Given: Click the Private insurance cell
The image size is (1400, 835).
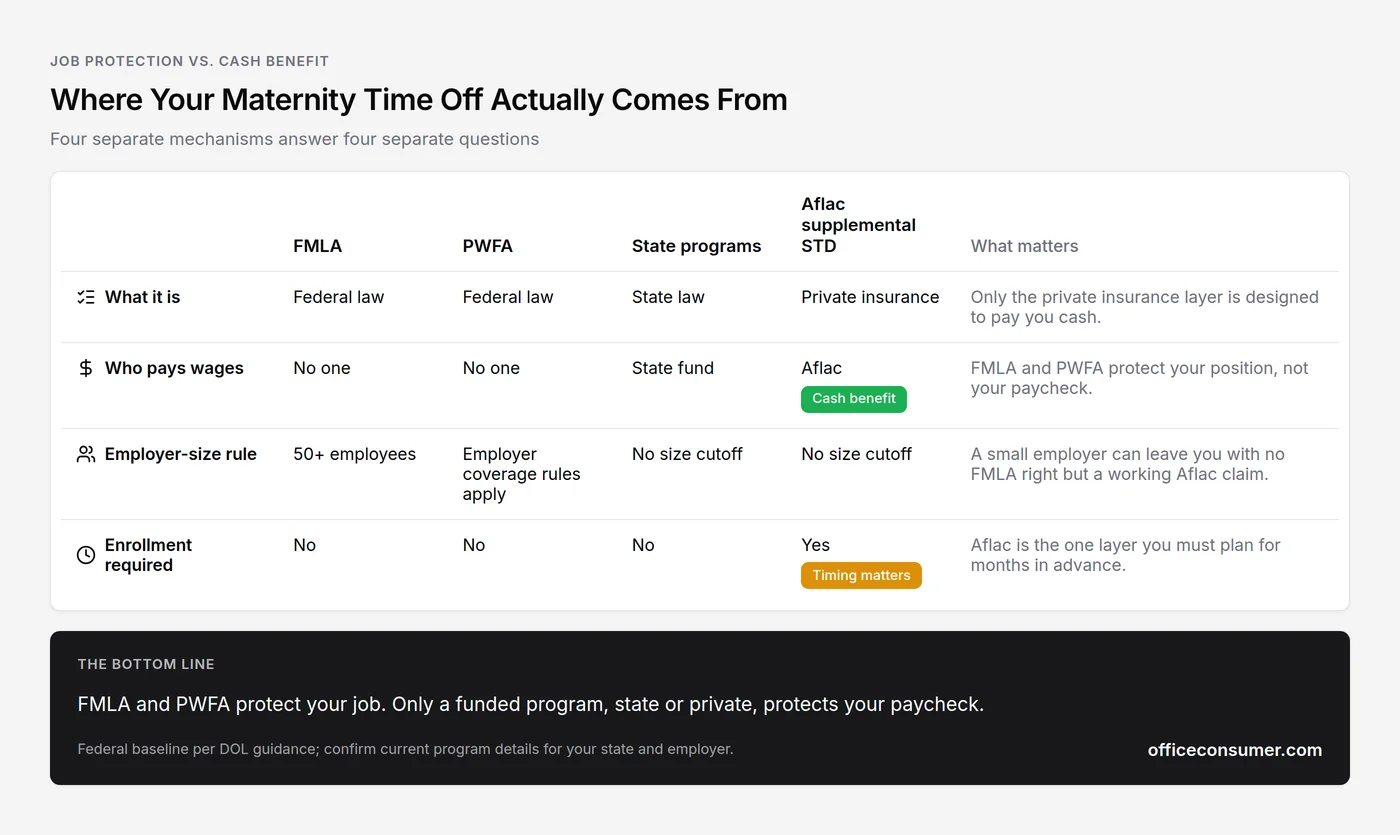Looking at the screenshot, I should click(x=870, y=297).
